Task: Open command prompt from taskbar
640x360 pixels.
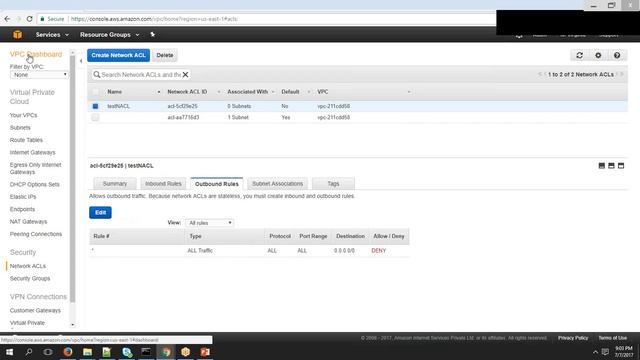Action: 146,352
